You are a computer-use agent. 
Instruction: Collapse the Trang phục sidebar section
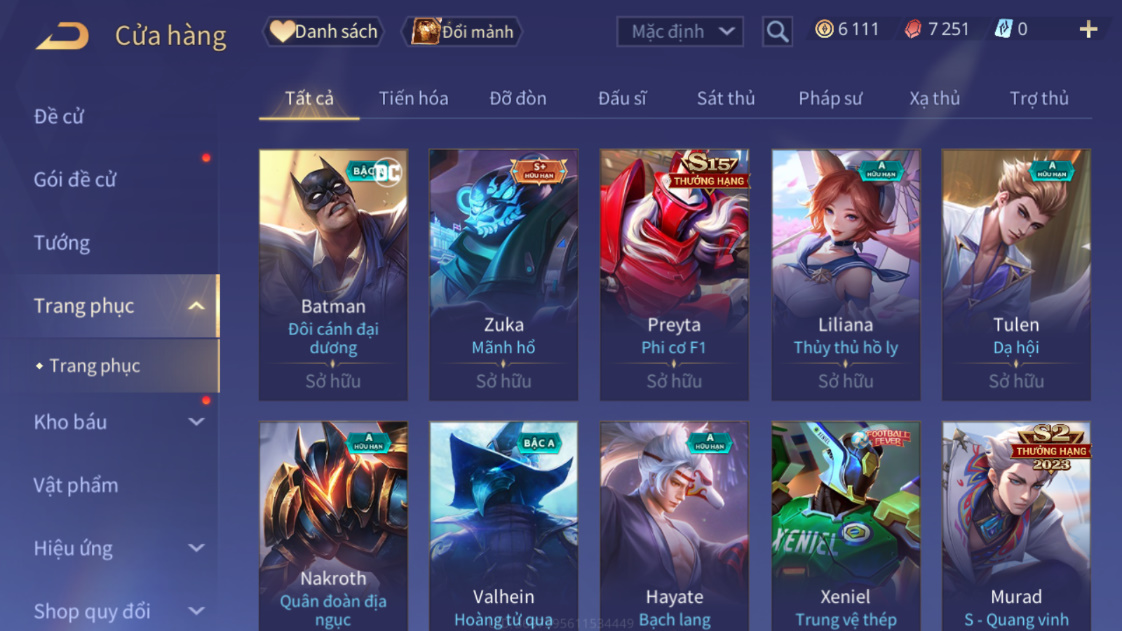(196, 306)
